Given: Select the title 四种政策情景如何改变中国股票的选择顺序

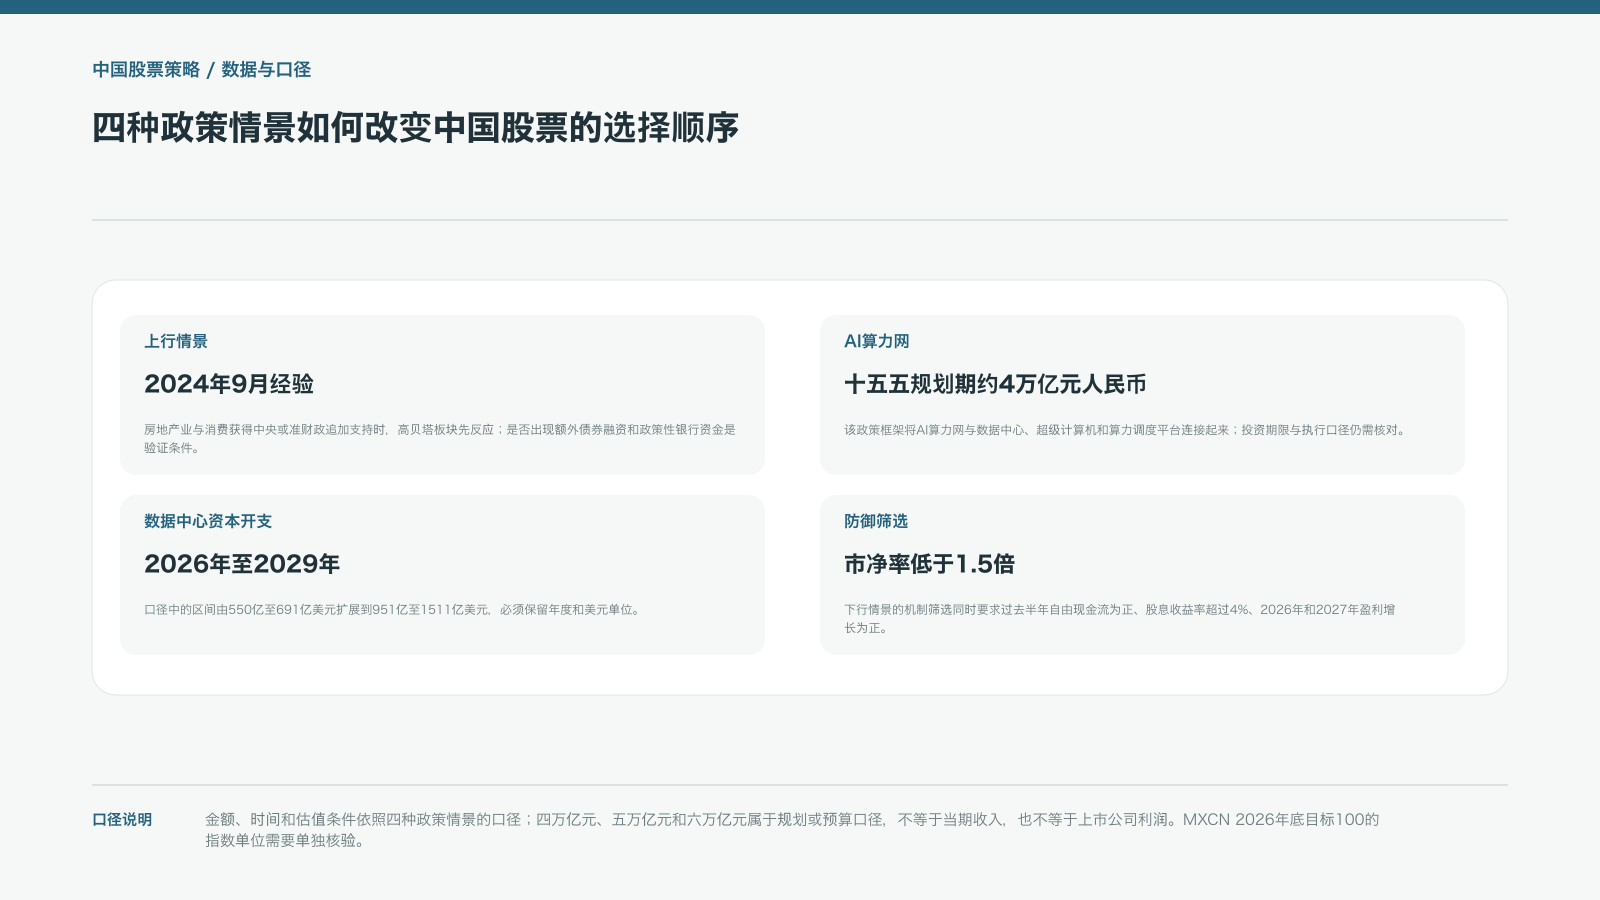Looking at the screenshot, I should point(416,128).
